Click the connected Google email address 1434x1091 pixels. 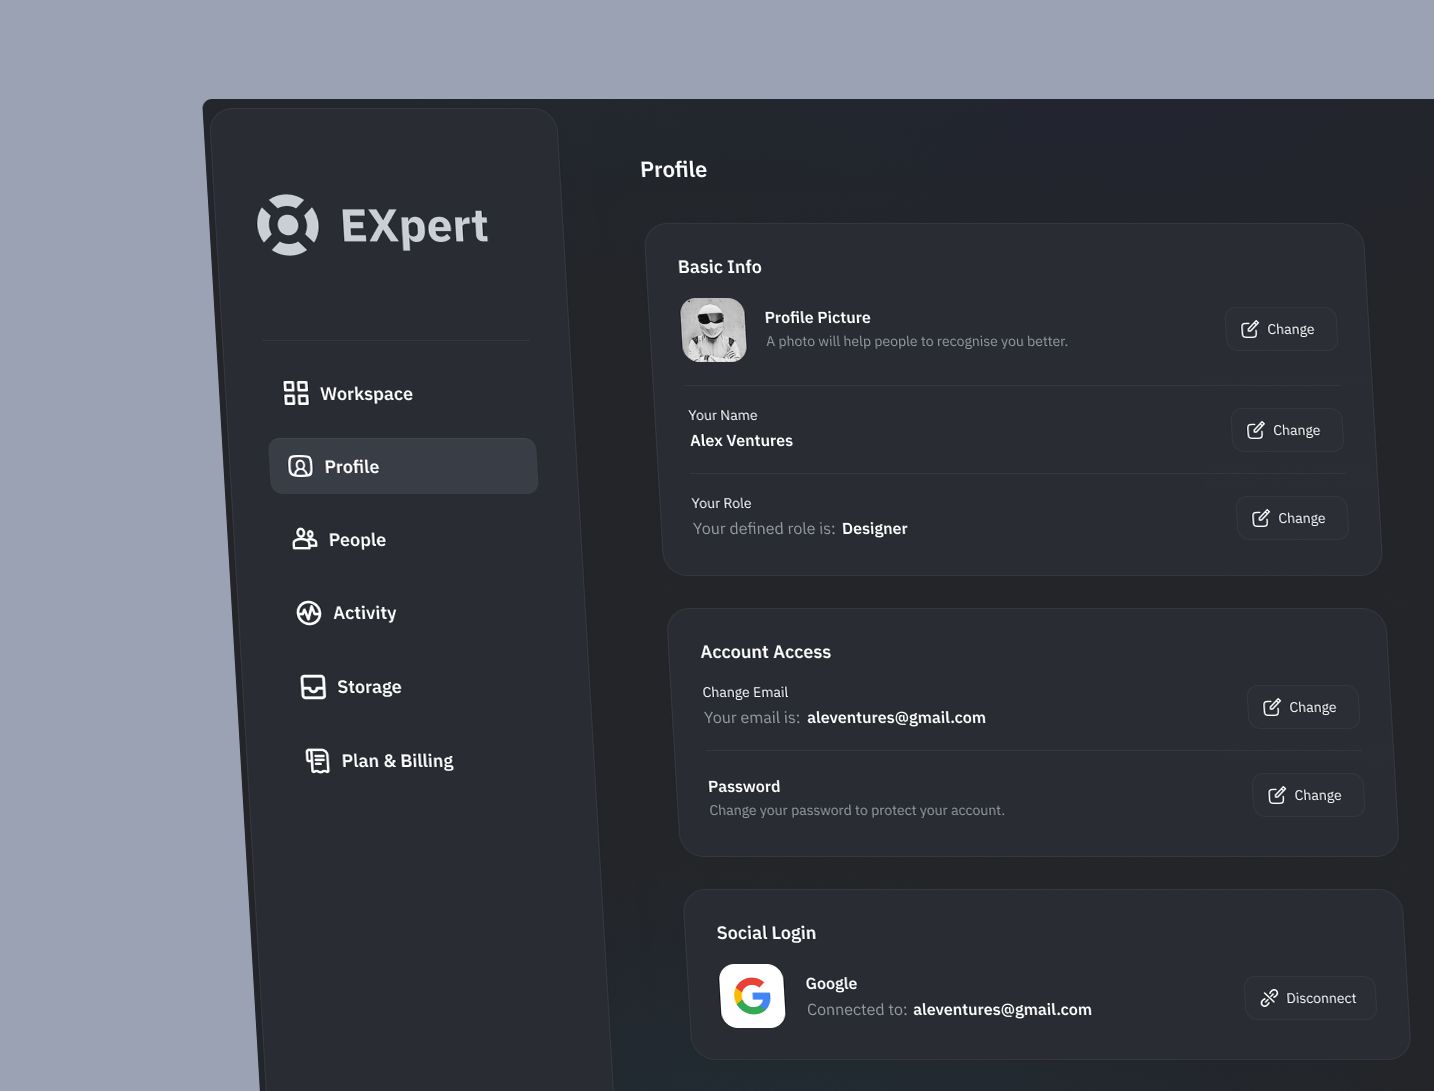1002,1010
